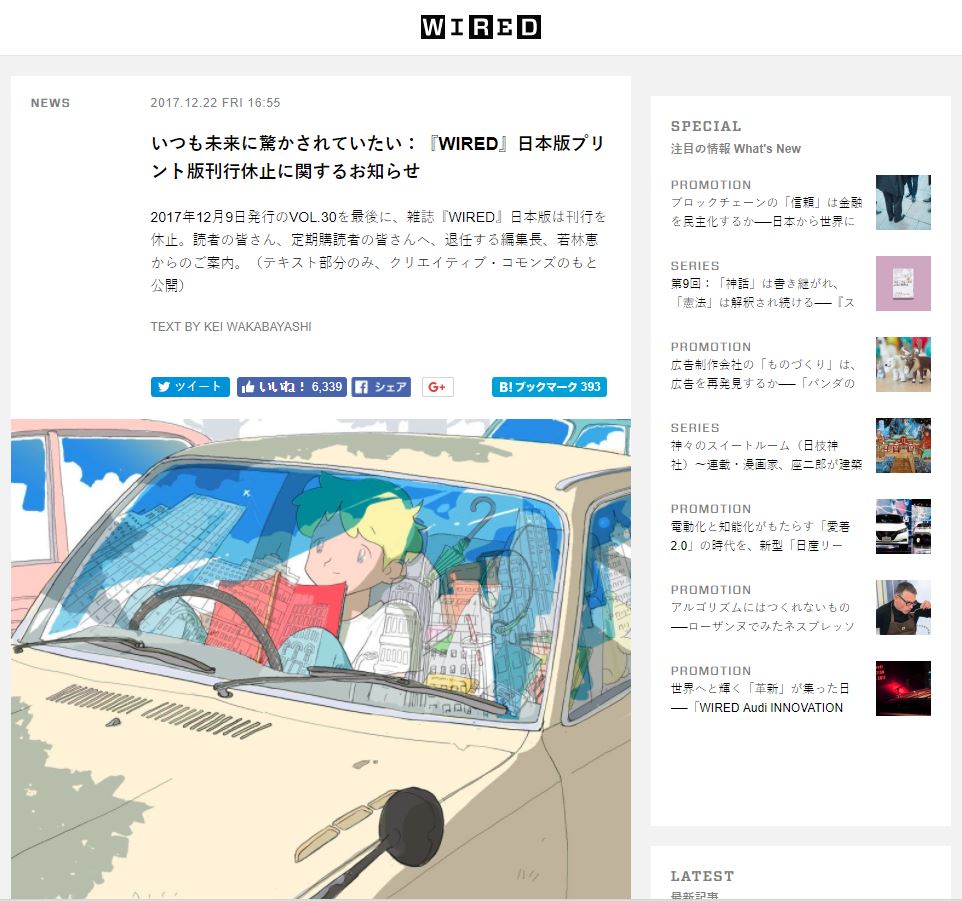
Task: Click the man with glasses thumbnail
Action: click(x=903, y=607)
